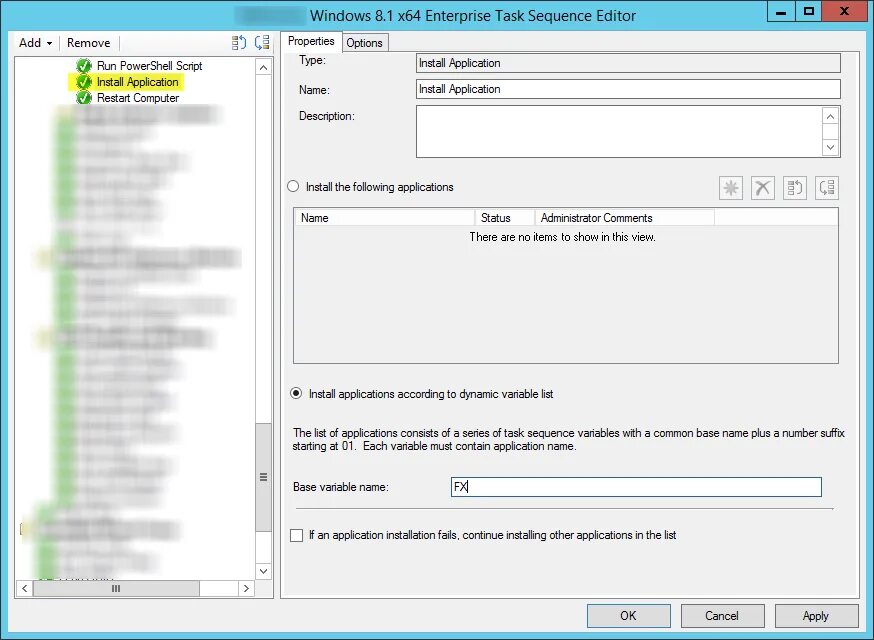Click the delete application X icon
Viewport: 874px width, 640px height.
[763, 188]
